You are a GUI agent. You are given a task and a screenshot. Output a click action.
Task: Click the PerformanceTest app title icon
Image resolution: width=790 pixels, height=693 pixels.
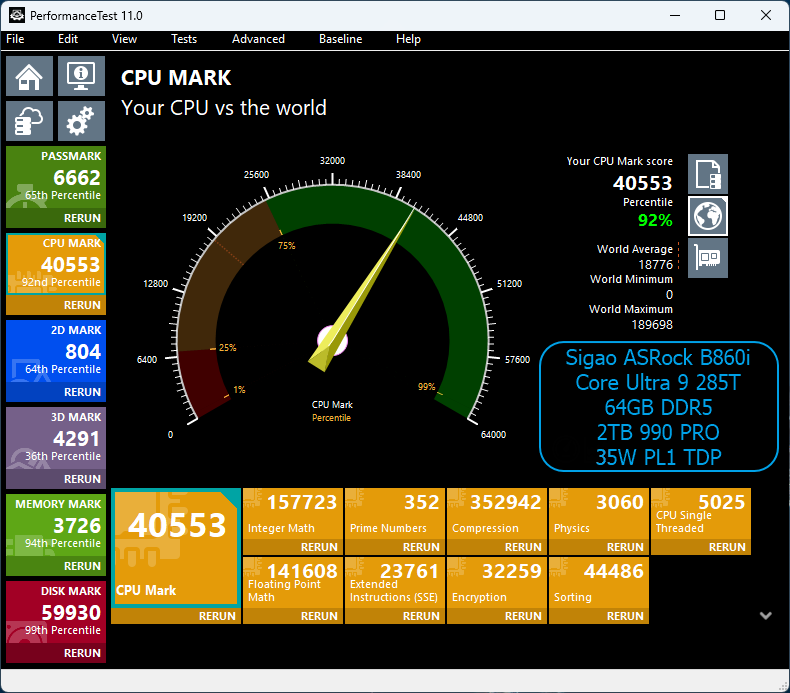coord(17,15)
